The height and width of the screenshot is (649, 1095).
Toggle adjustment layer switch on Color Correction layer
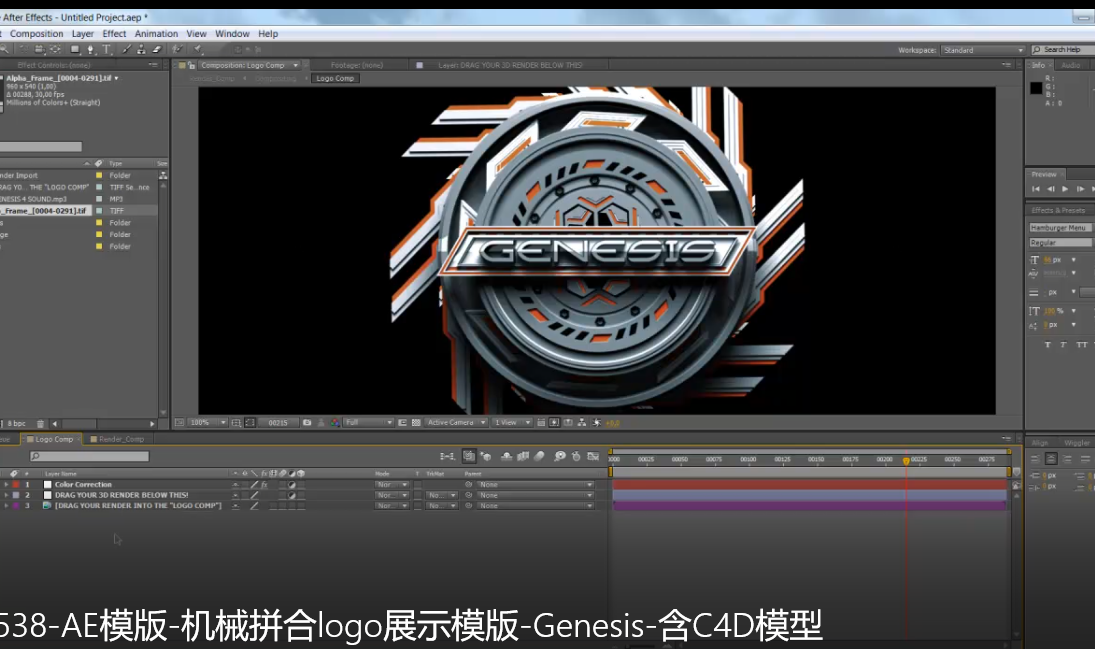pos(292,485)
